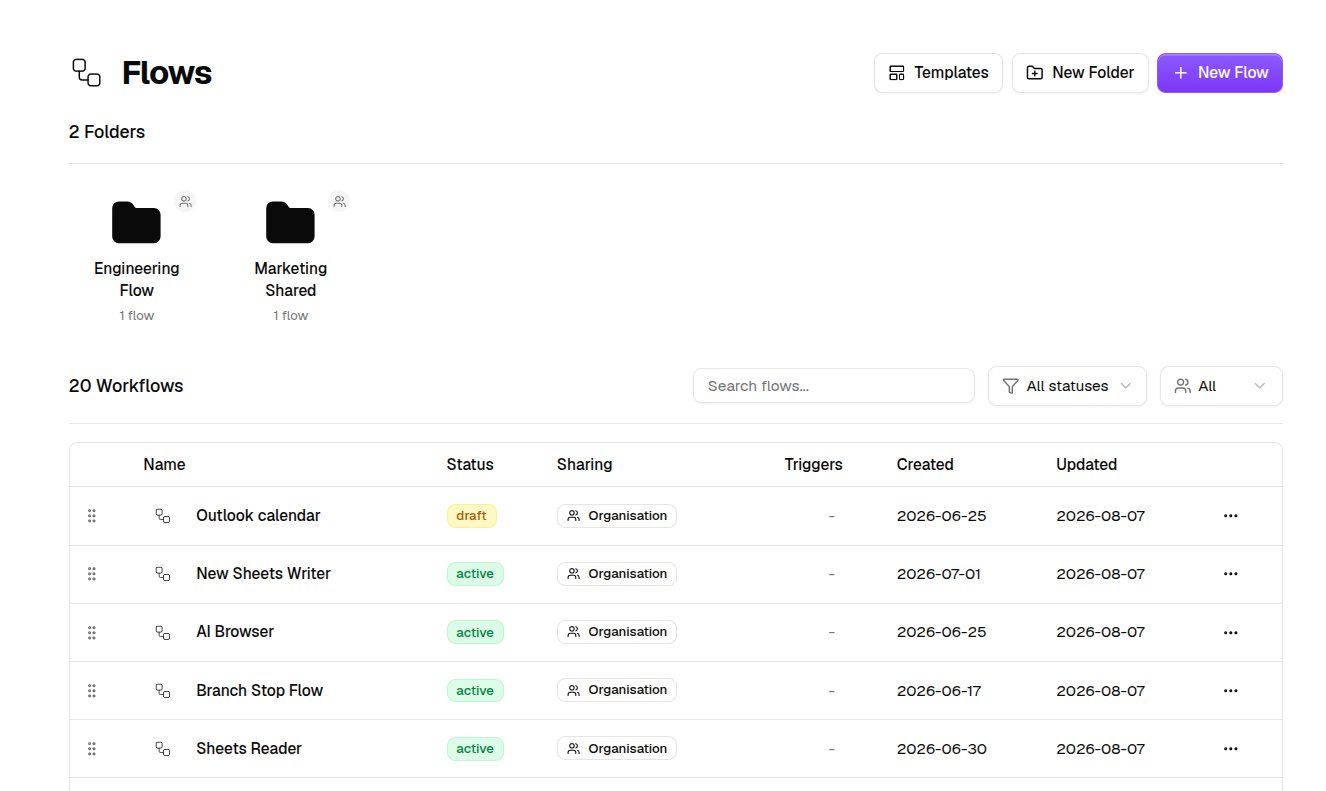Viewport: 1326px width, 791px height.
Task: Click created date 2026-06-30
Action: [941, 748]
